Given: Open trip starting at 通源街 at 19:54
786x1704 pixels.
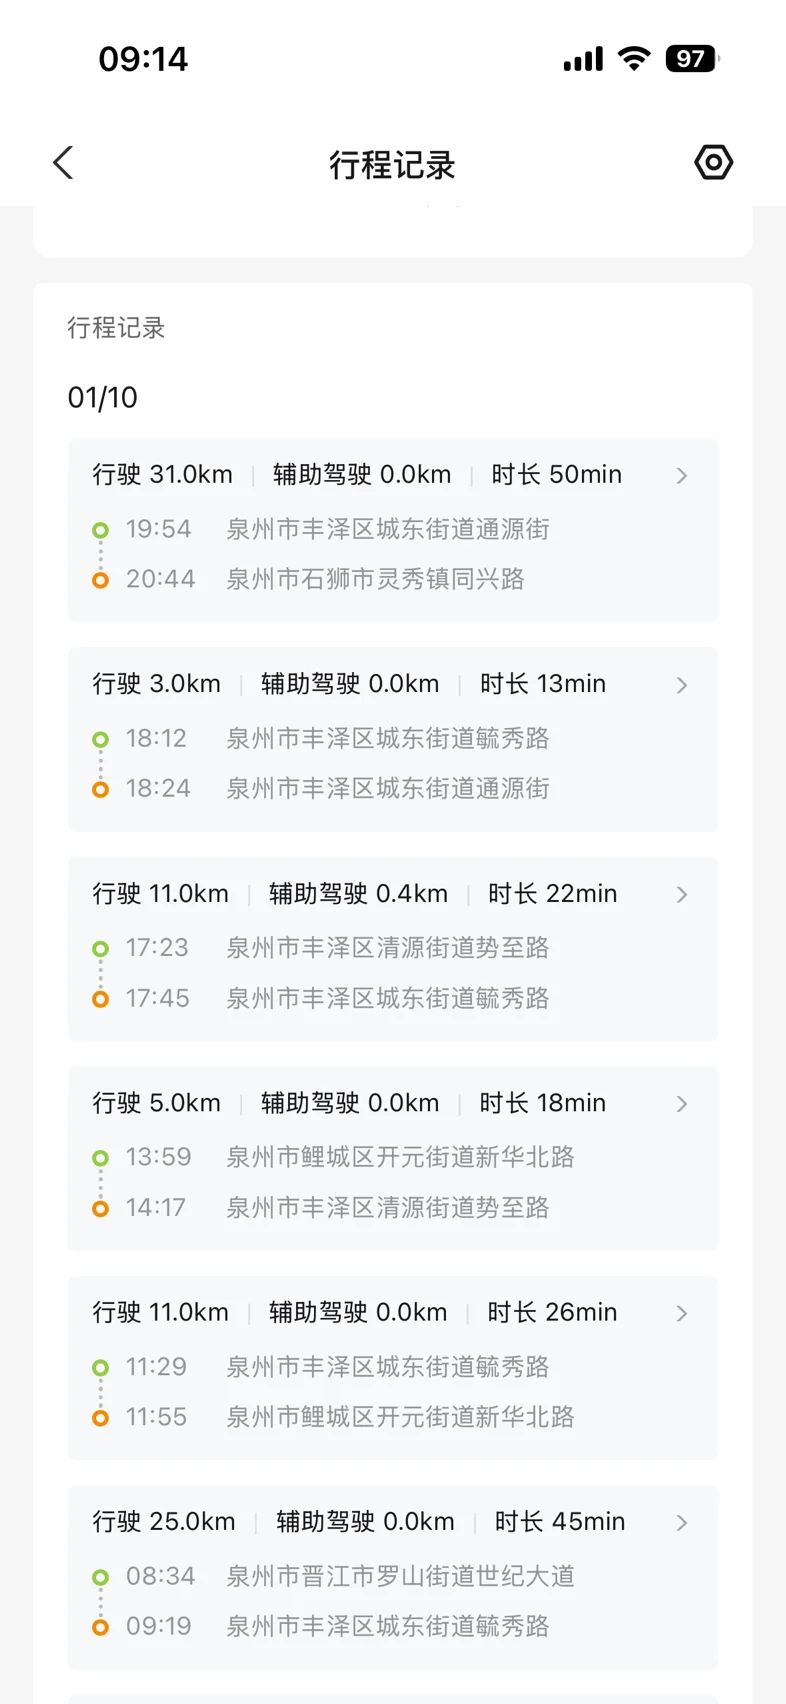Looking at the screenshot, I should tap(388, 529).
